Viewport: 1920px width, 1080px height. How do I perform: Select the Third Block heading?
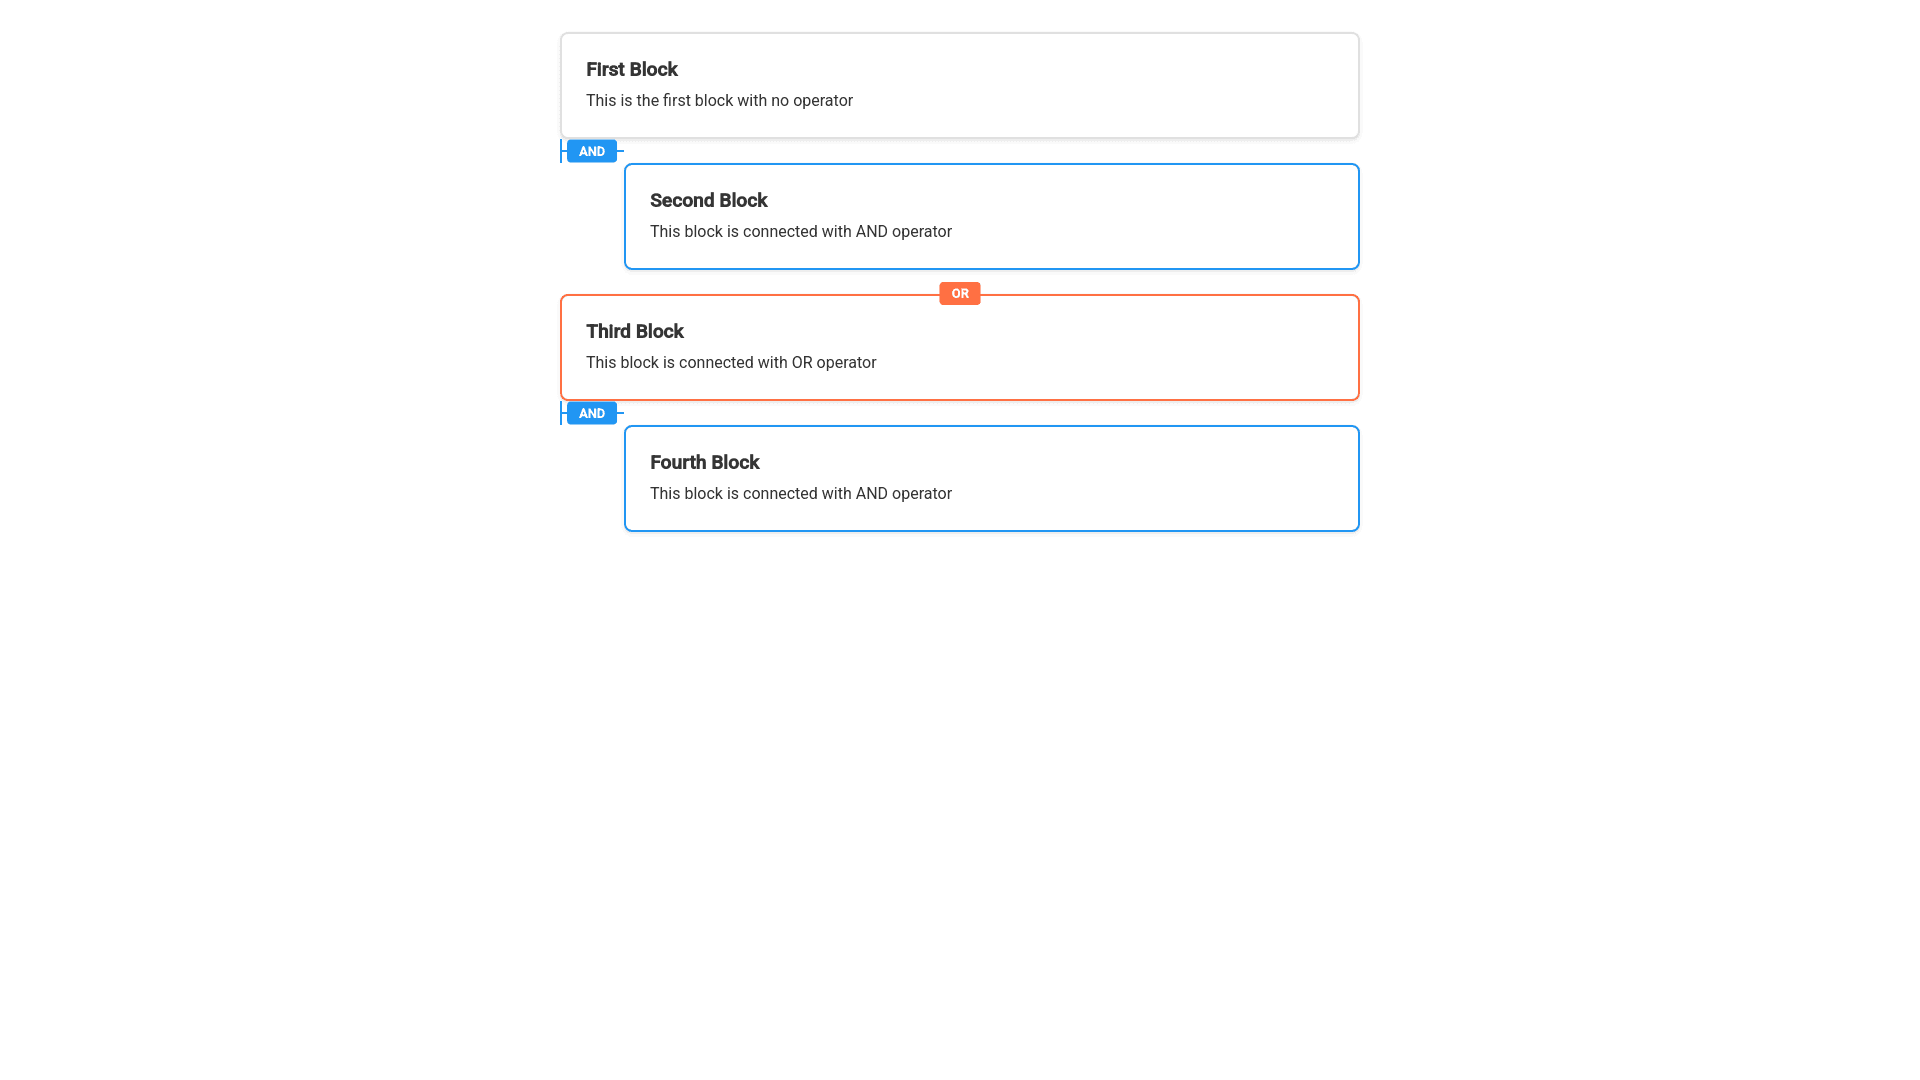(x=634, y=331)
